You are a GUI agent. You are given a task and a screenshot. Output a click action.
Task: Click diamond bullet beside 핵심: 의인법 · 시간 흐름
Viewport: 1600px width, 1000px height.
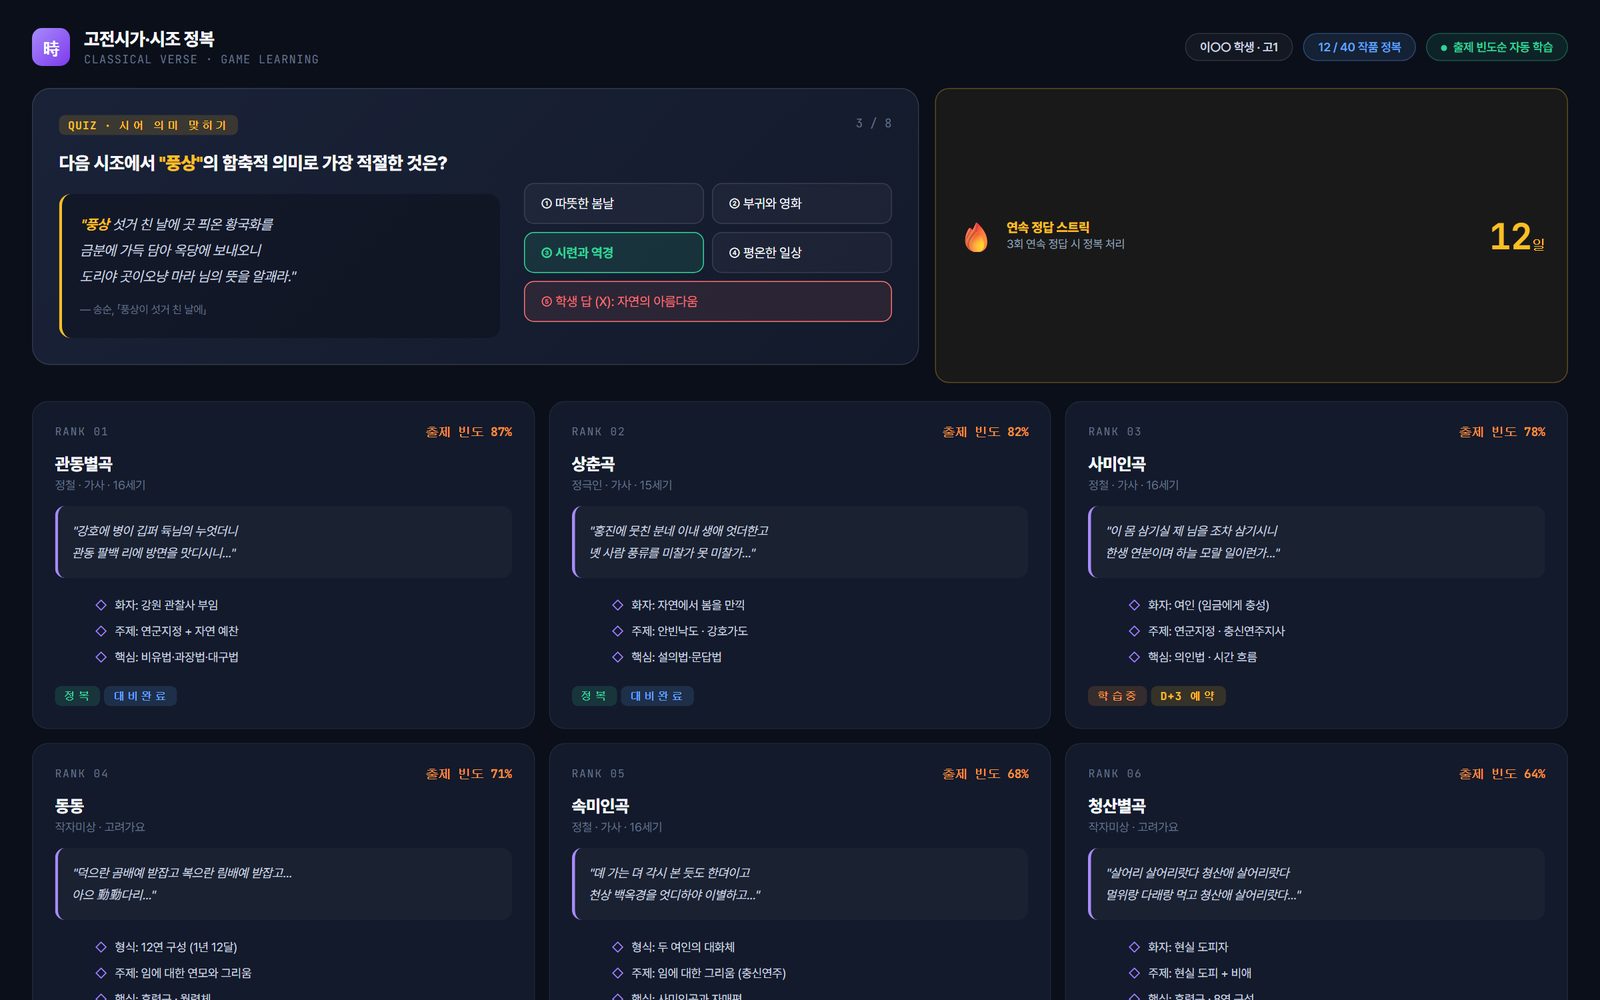coord(1134,657)
